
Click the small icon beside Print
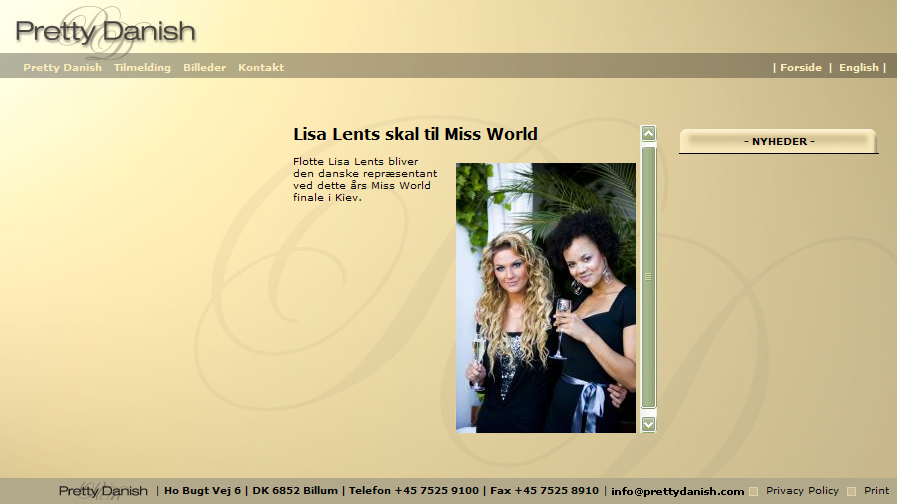point(852,491)
